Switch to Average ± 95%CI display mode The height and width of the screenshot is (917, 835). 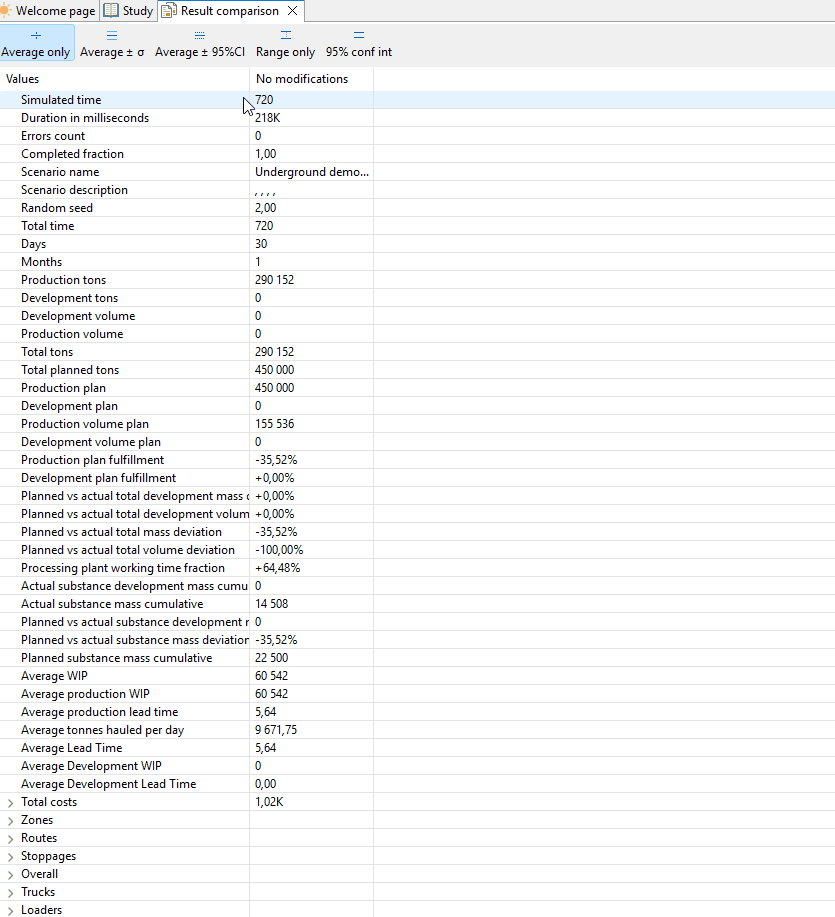(199, 43)
